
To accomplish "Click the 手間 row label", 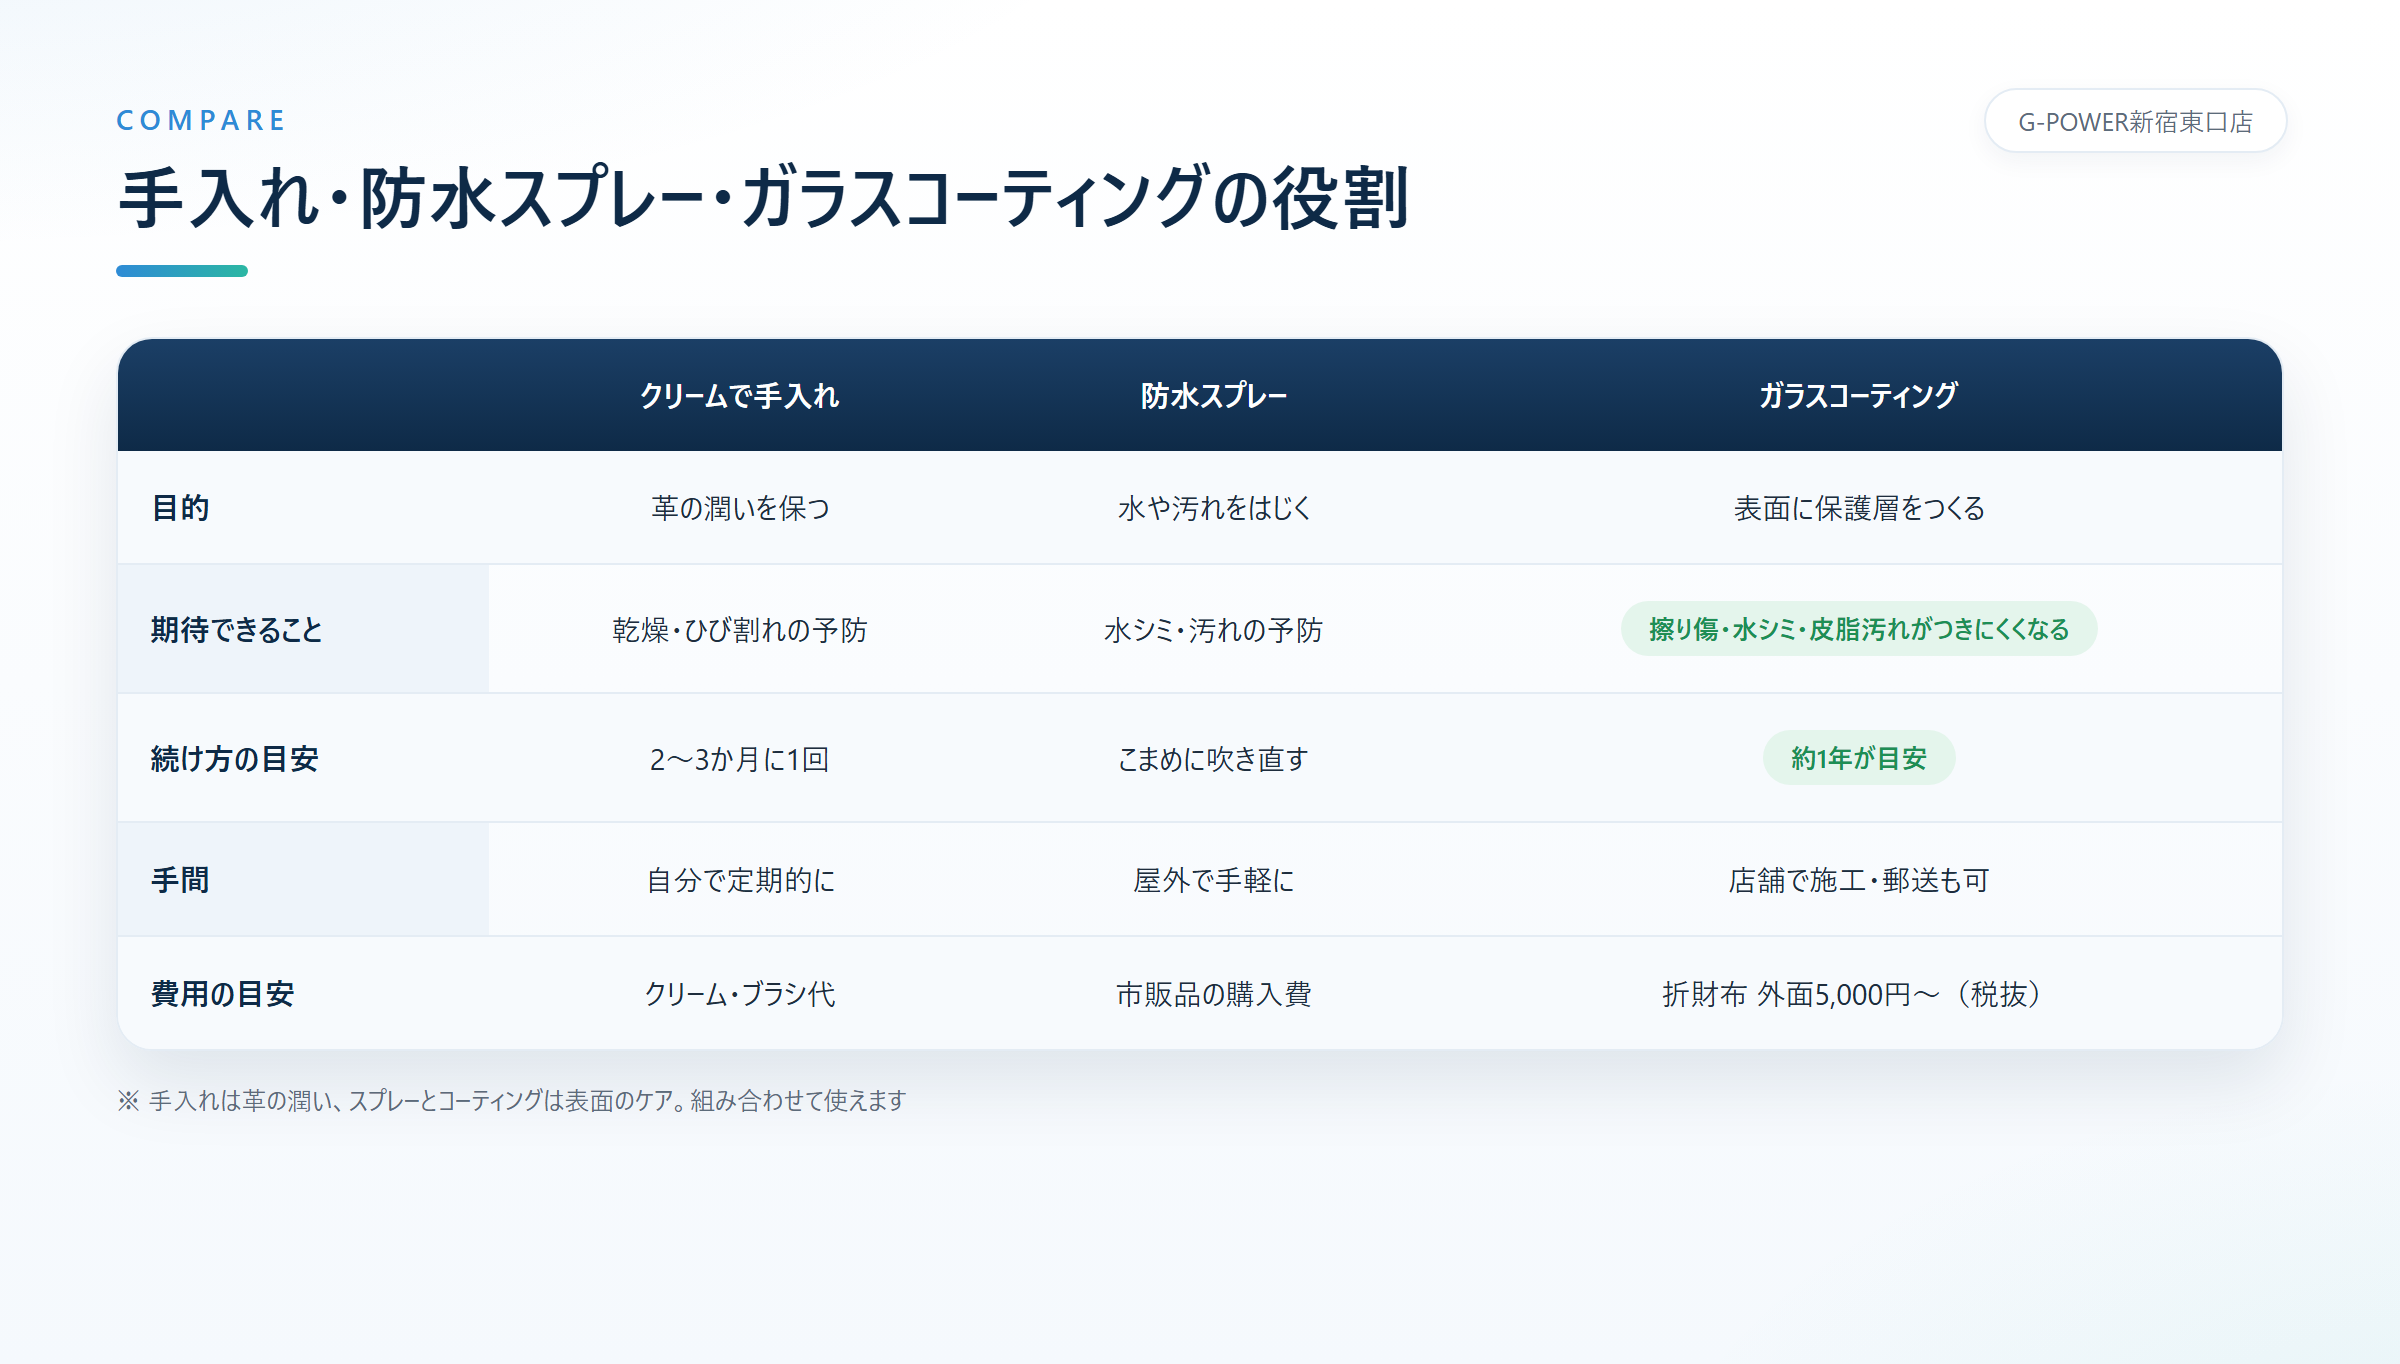I will [x=180, y=880].
